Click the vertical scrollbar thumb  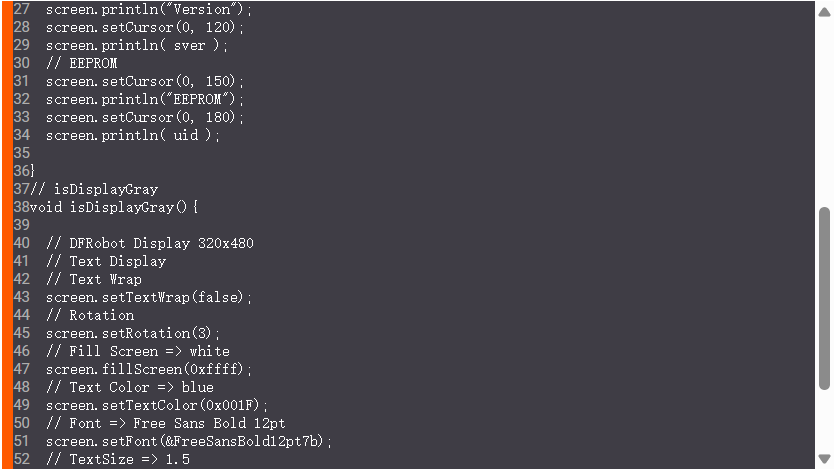[824, 298]
